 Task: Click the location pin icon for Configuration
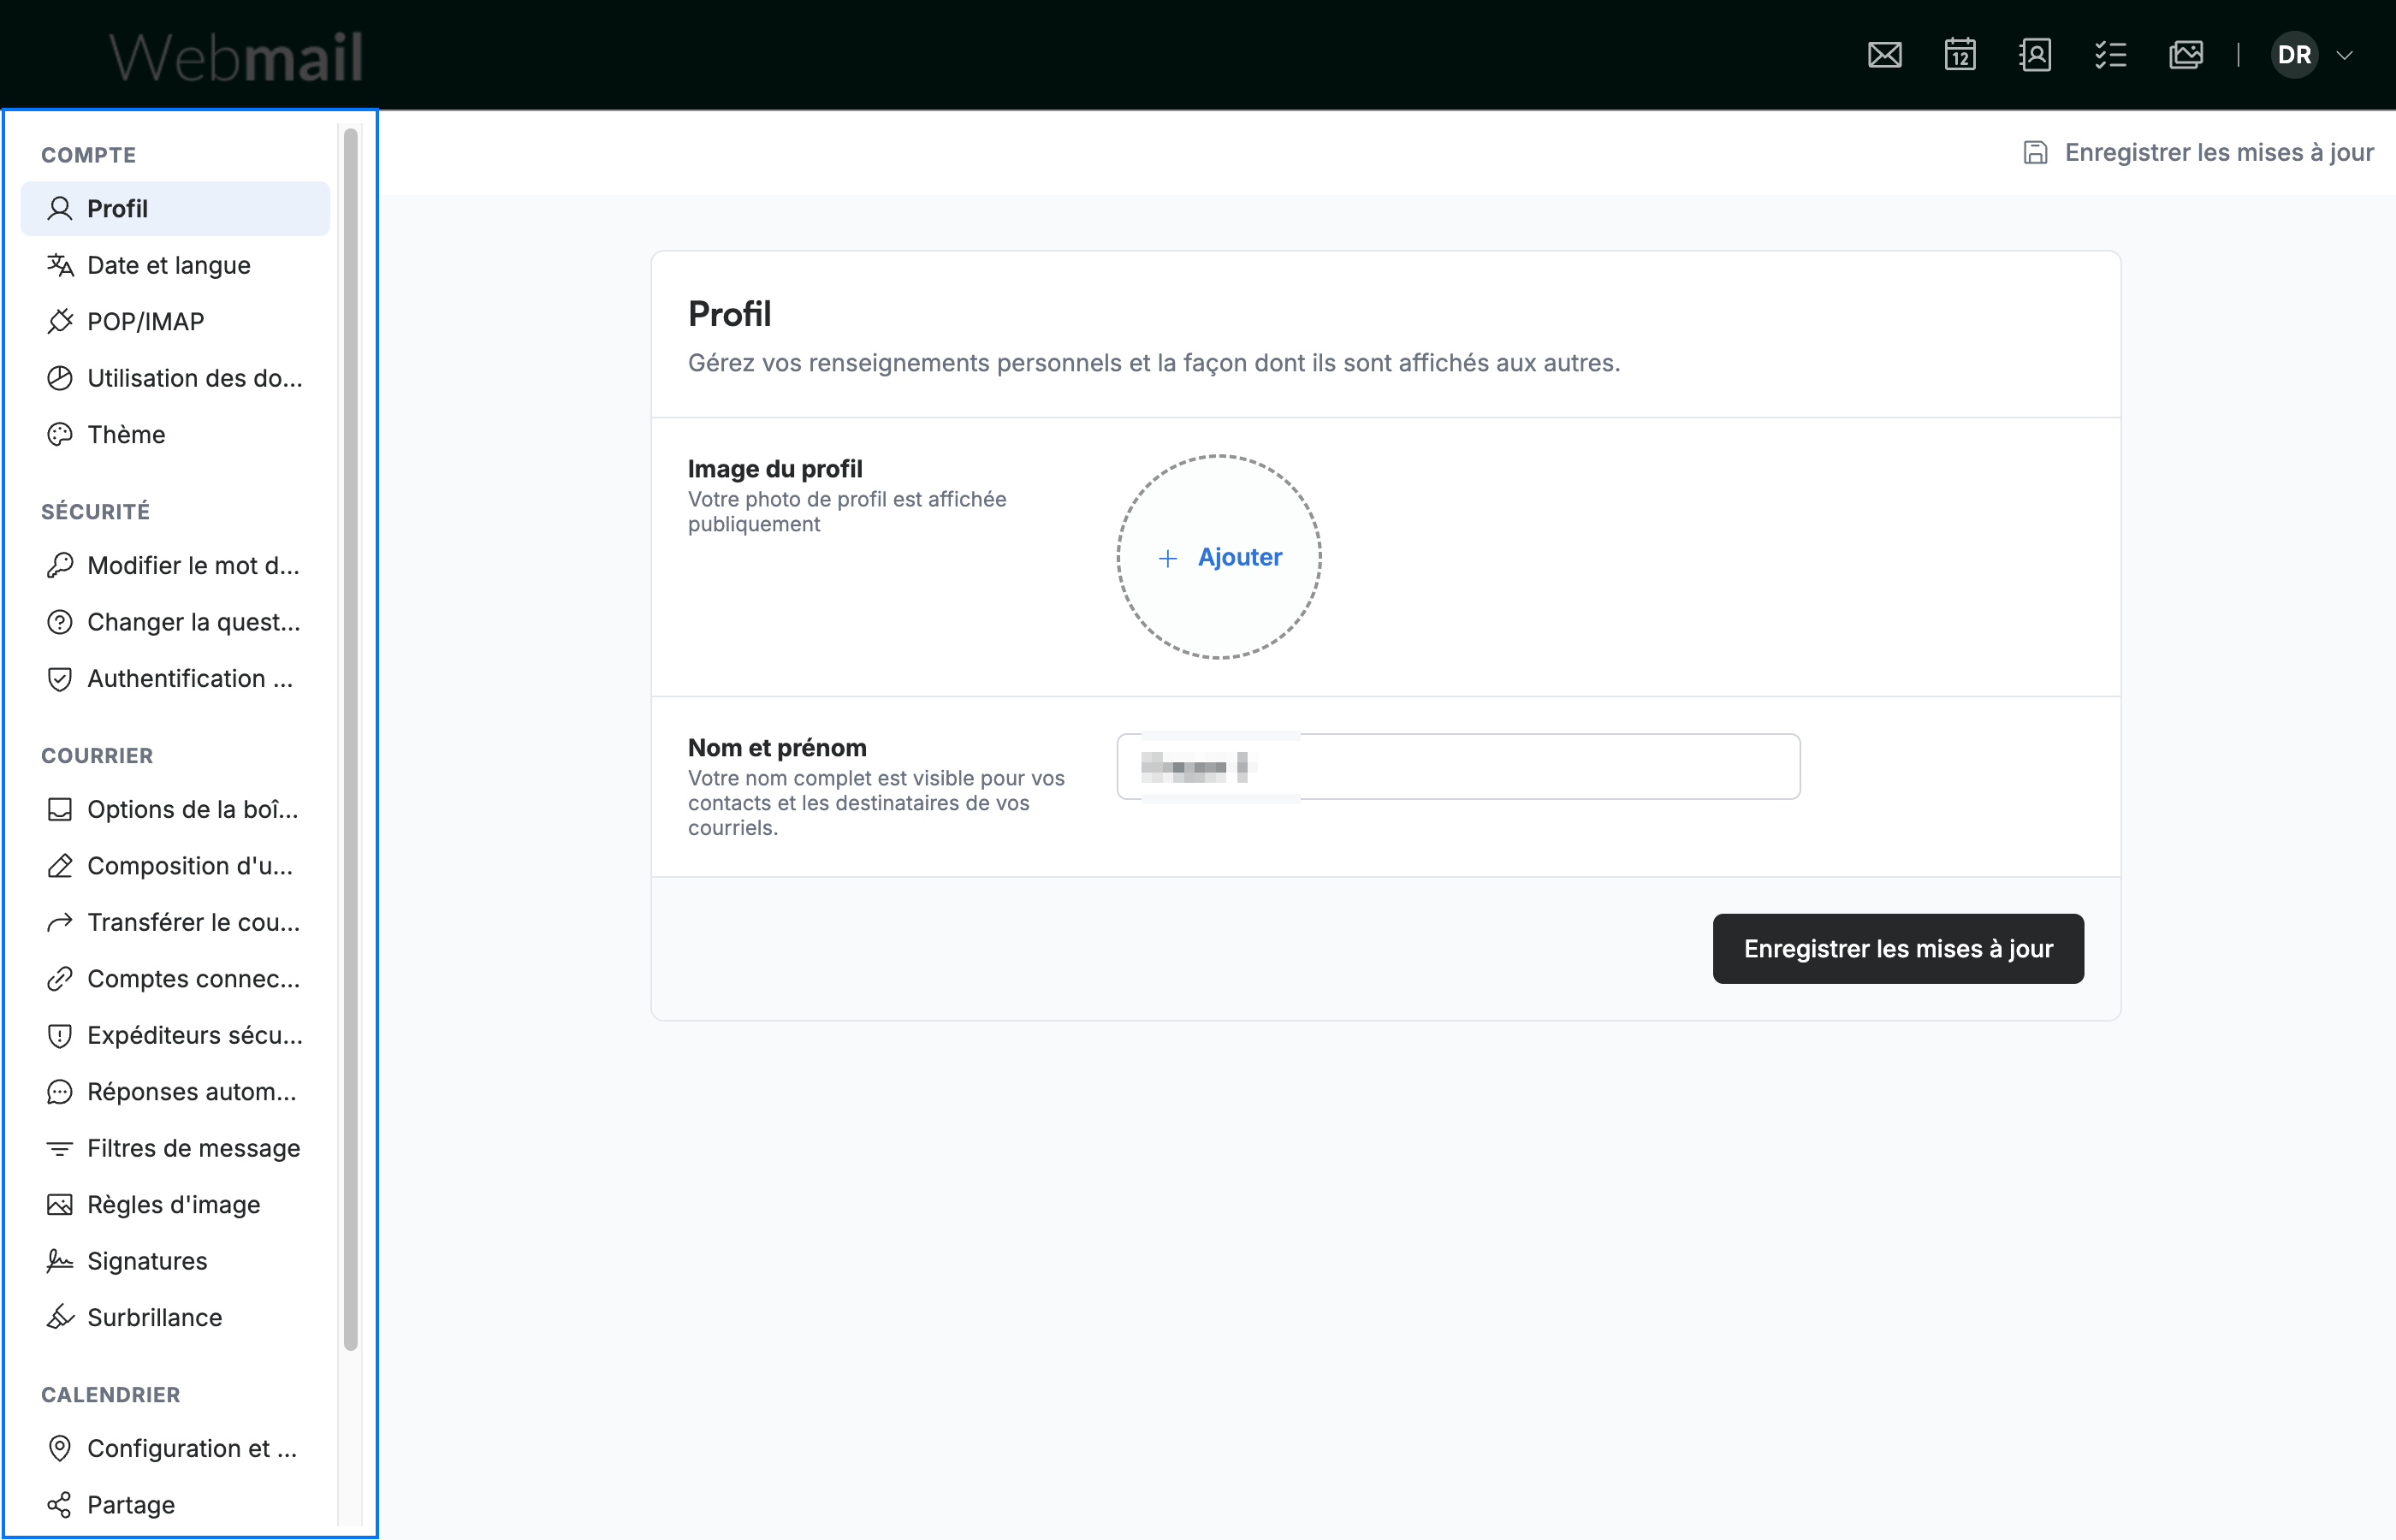click(x=60, y=1448)
